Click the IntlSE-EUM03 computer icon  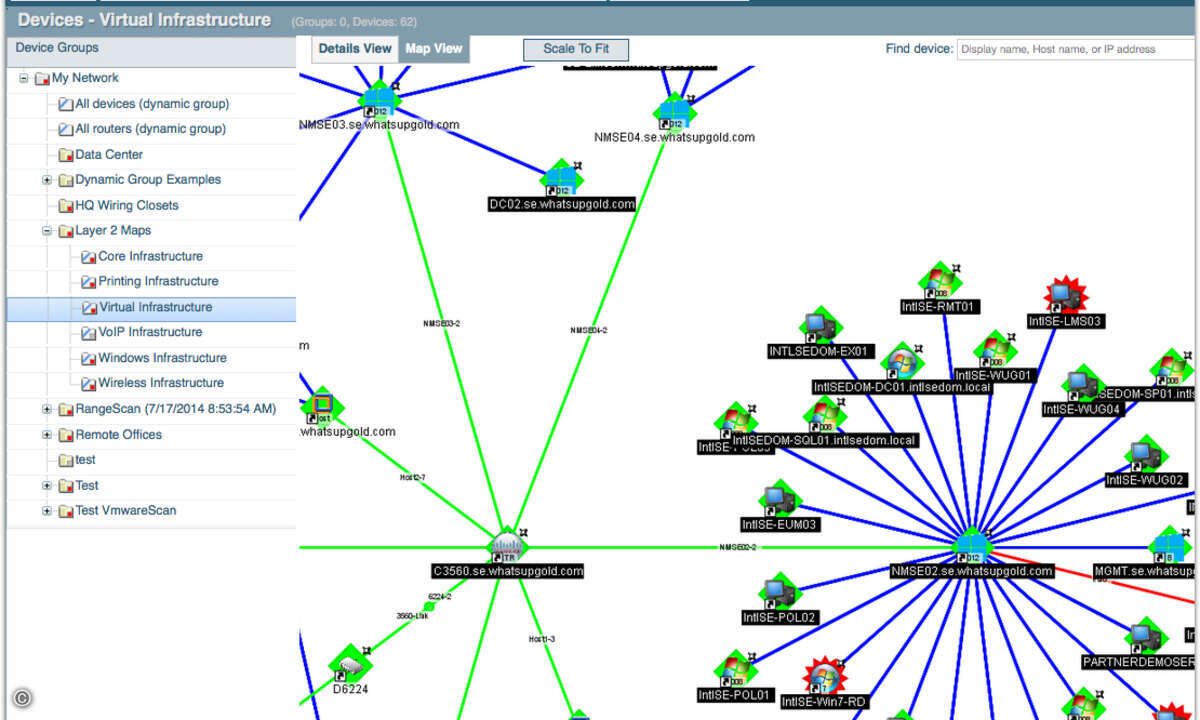(x=780, y=500)
